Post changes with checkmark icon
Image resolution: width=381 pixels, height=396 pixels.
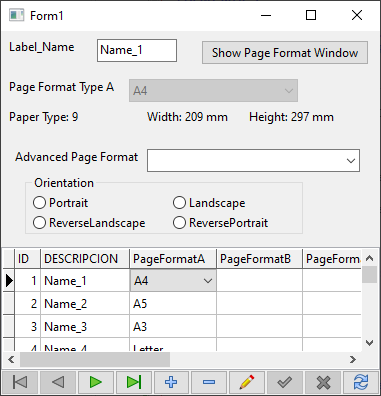tap(284, 382)
